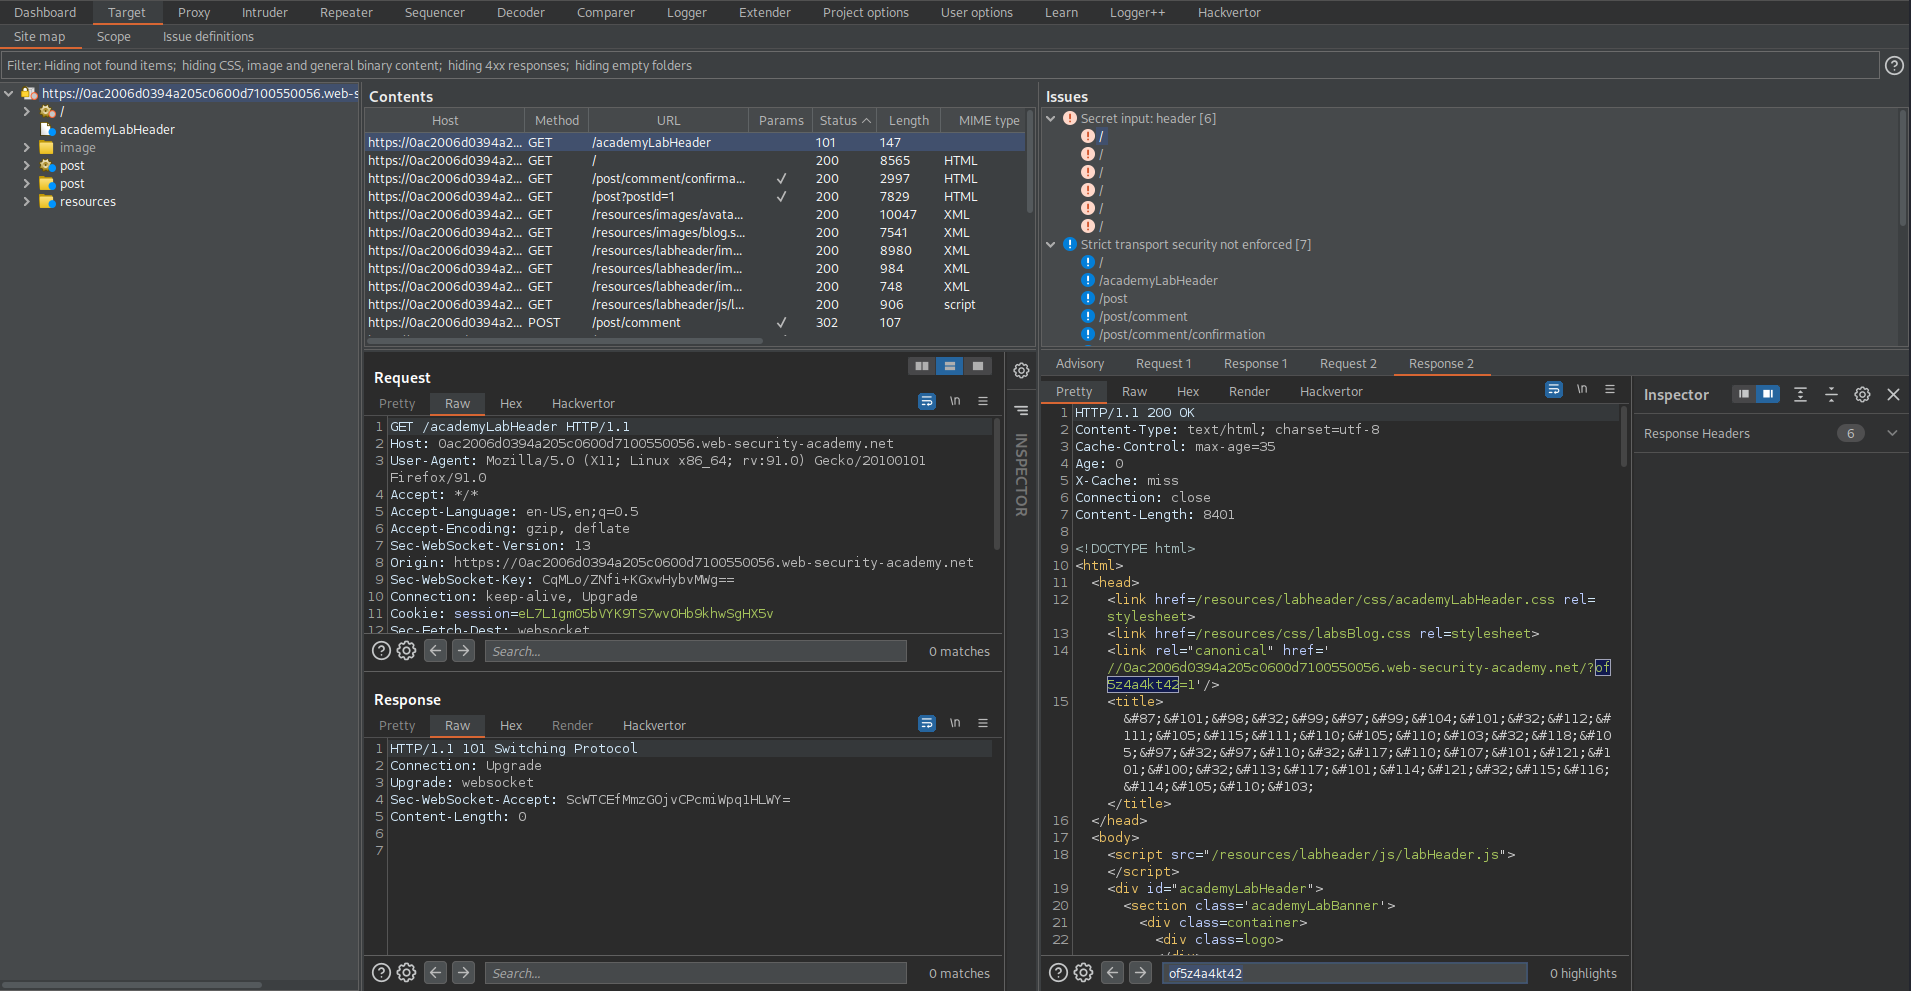Open Request search settings gear
Screen dimensions: 1911x991
406,650
